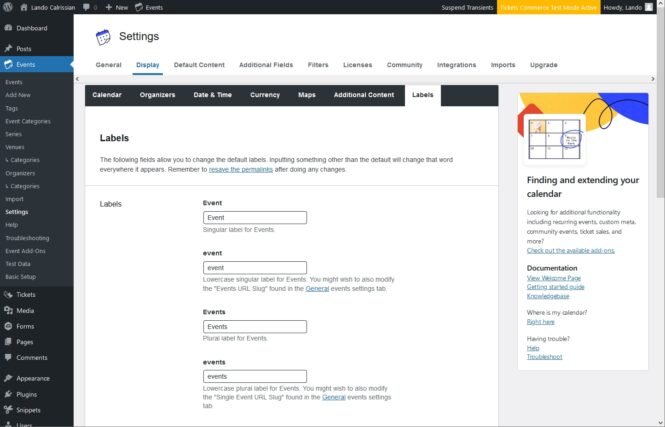Open the Appearance menu item
Image resolution: width=665 pixels, height=427 pixels.
33,379
